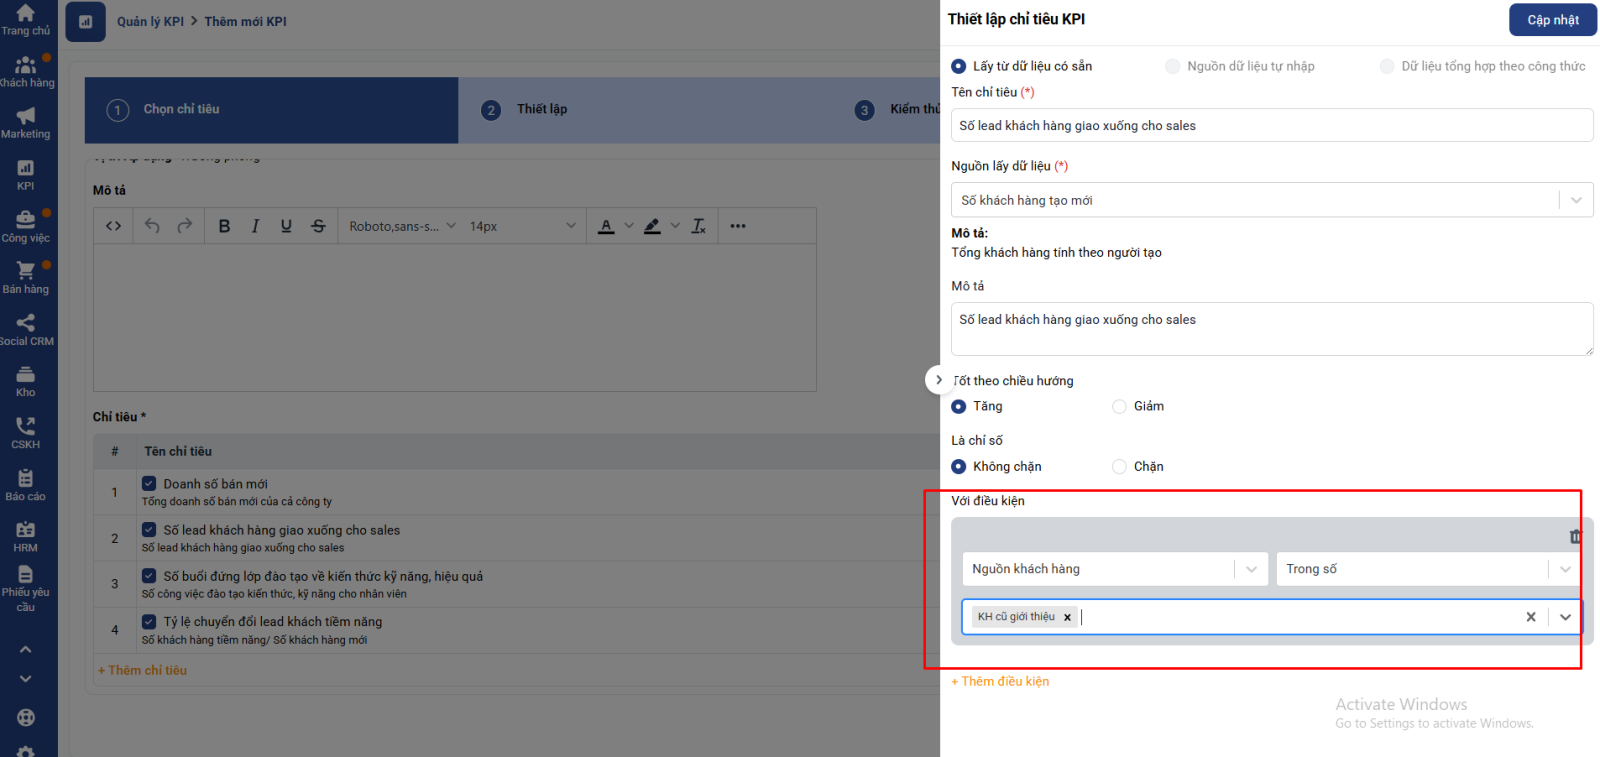
Task: Select 'Nguồn dữ liệu tự nhập' option
Action: point(1173,66)
